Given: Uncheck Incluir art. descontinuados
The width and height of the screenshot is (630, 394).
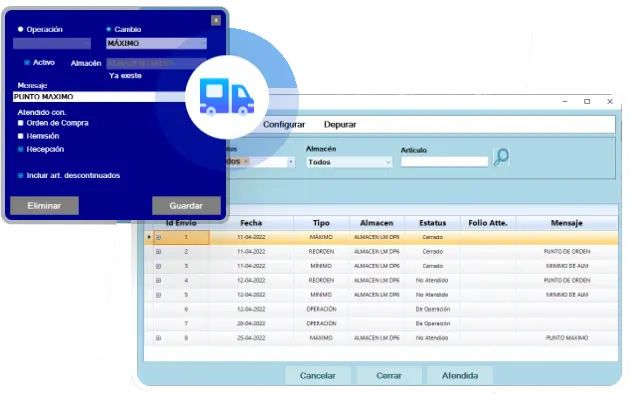Looking at the screenshot, I should [x=20, y=176].
